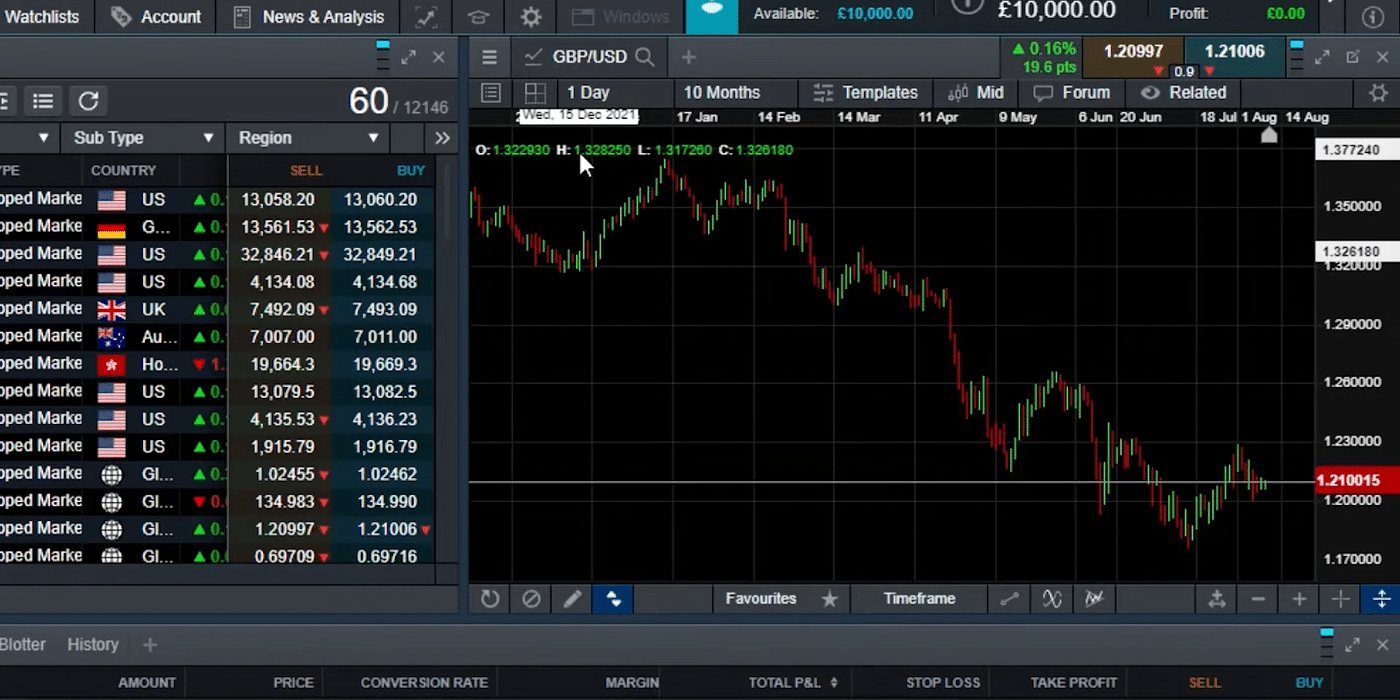The image size is (1400, 700).
Task: Toggle the highlighted blue up-down arrows button
Action: [613, 599]
